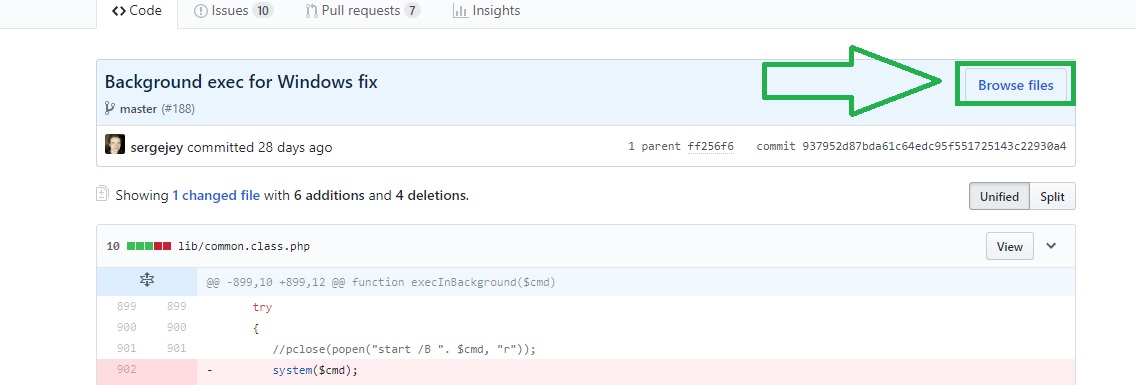Click the Insights bar chart icon
Viewport: 1136px width, 385px height.
click(x=459, y=12)
